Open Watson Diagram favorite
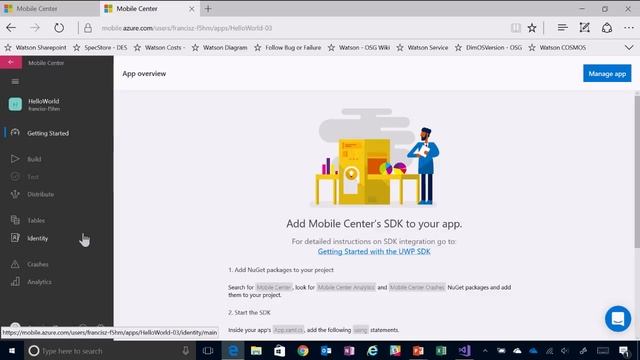This screenshot has width=640, height=360. coord(220,48)
